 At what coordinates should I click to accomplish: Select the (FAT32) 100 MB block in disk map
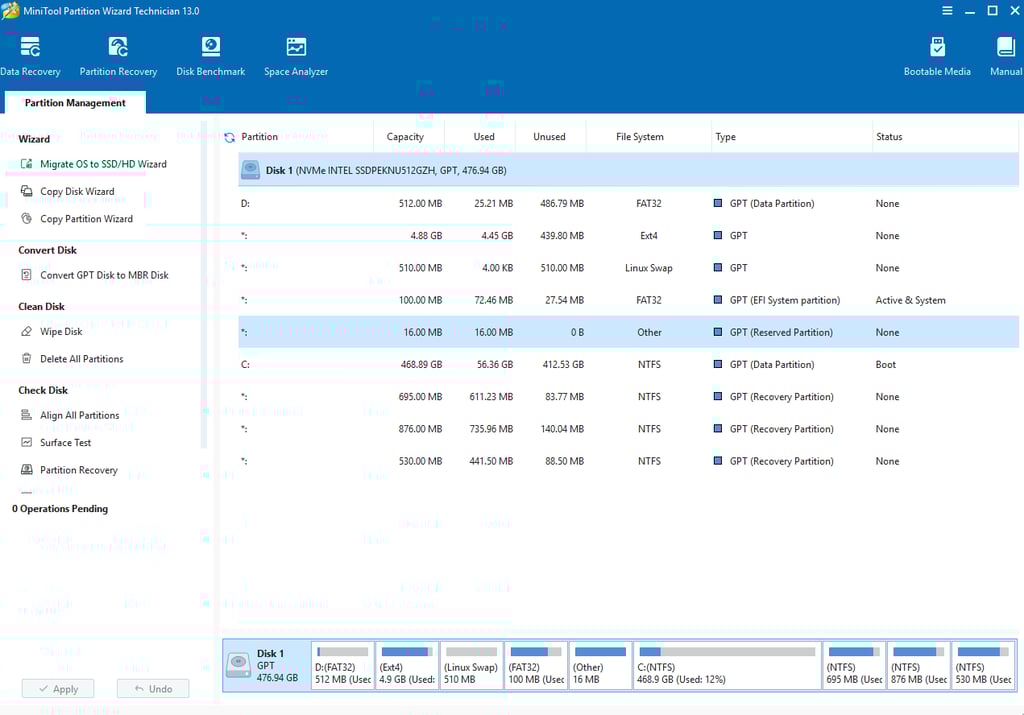pos(536,665)
